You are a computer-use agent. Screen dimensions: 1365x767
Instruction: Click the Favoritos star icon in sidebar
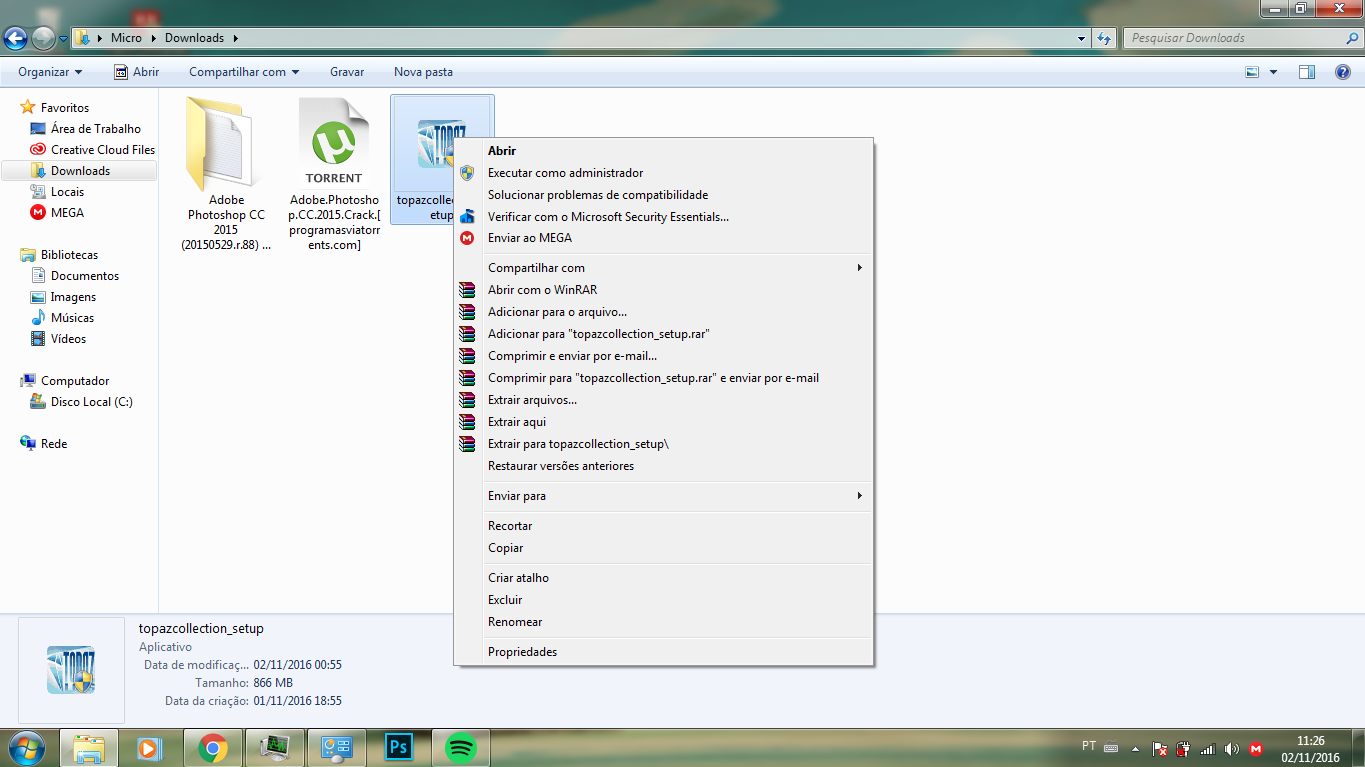click(28, 107)
